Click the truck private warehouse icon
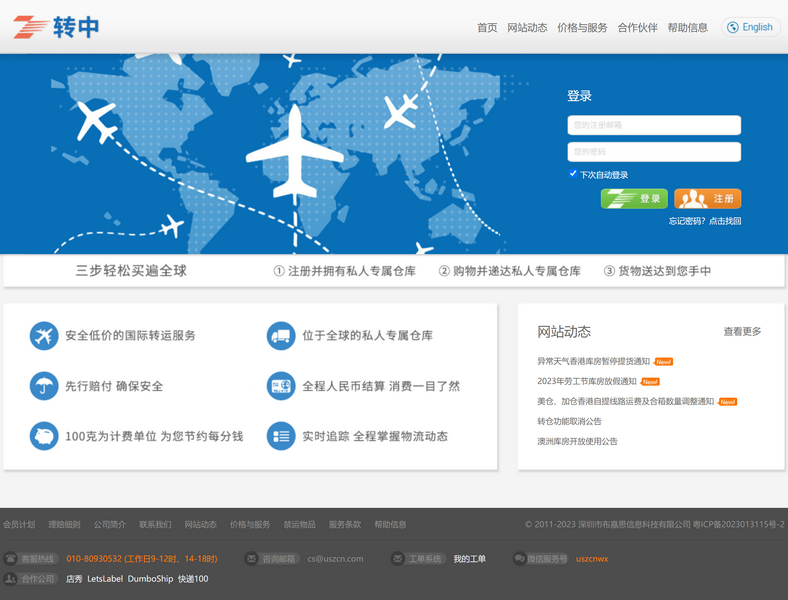Screen dimensions: 788x600 click(x=281, y=336)
